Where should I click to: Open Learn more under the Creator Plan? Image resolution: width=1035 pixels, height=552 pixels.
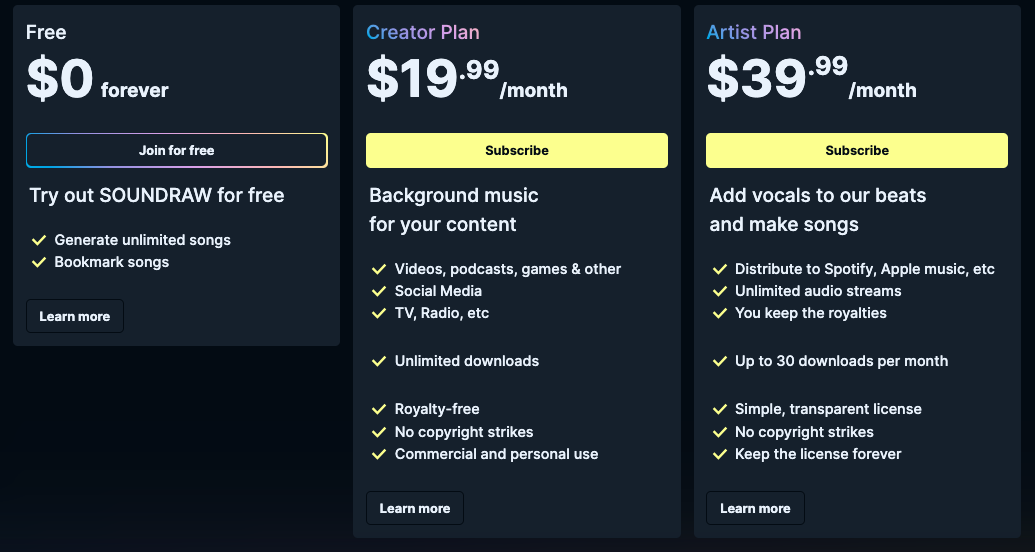point(415,509)
